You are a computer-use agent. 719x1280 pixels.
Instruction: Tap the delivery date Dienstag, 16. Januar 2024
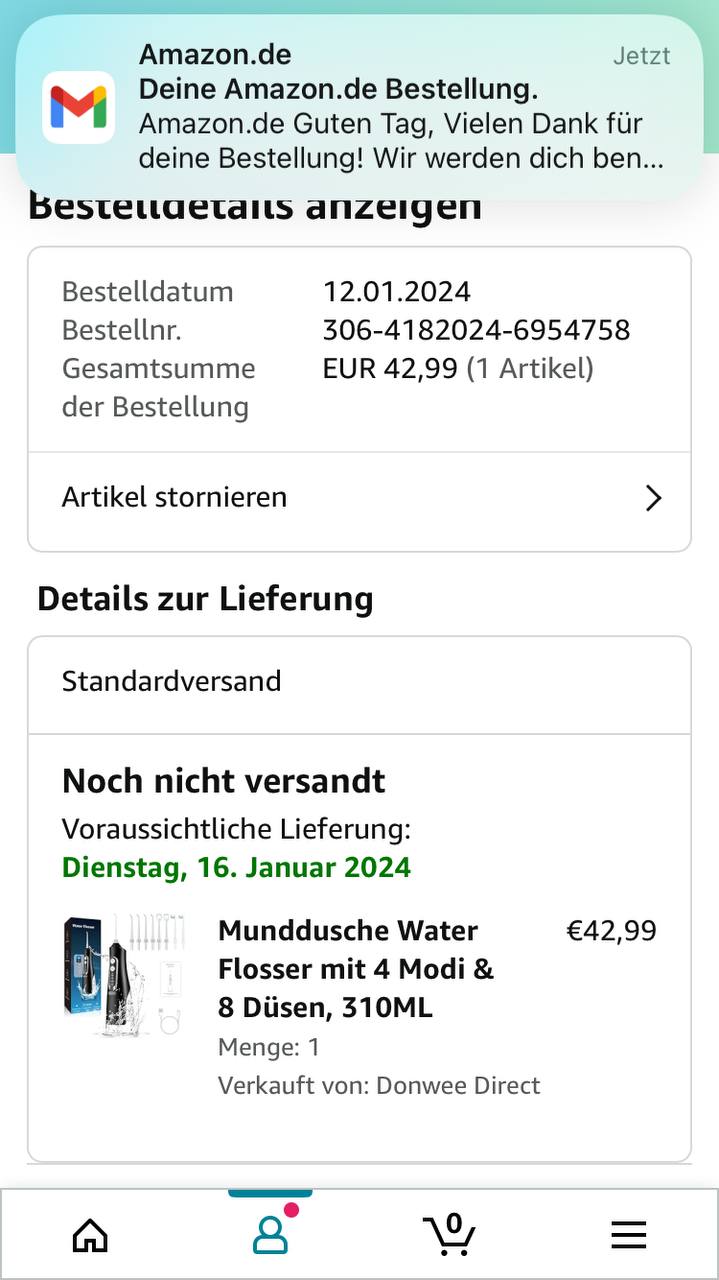pos(236,867)
